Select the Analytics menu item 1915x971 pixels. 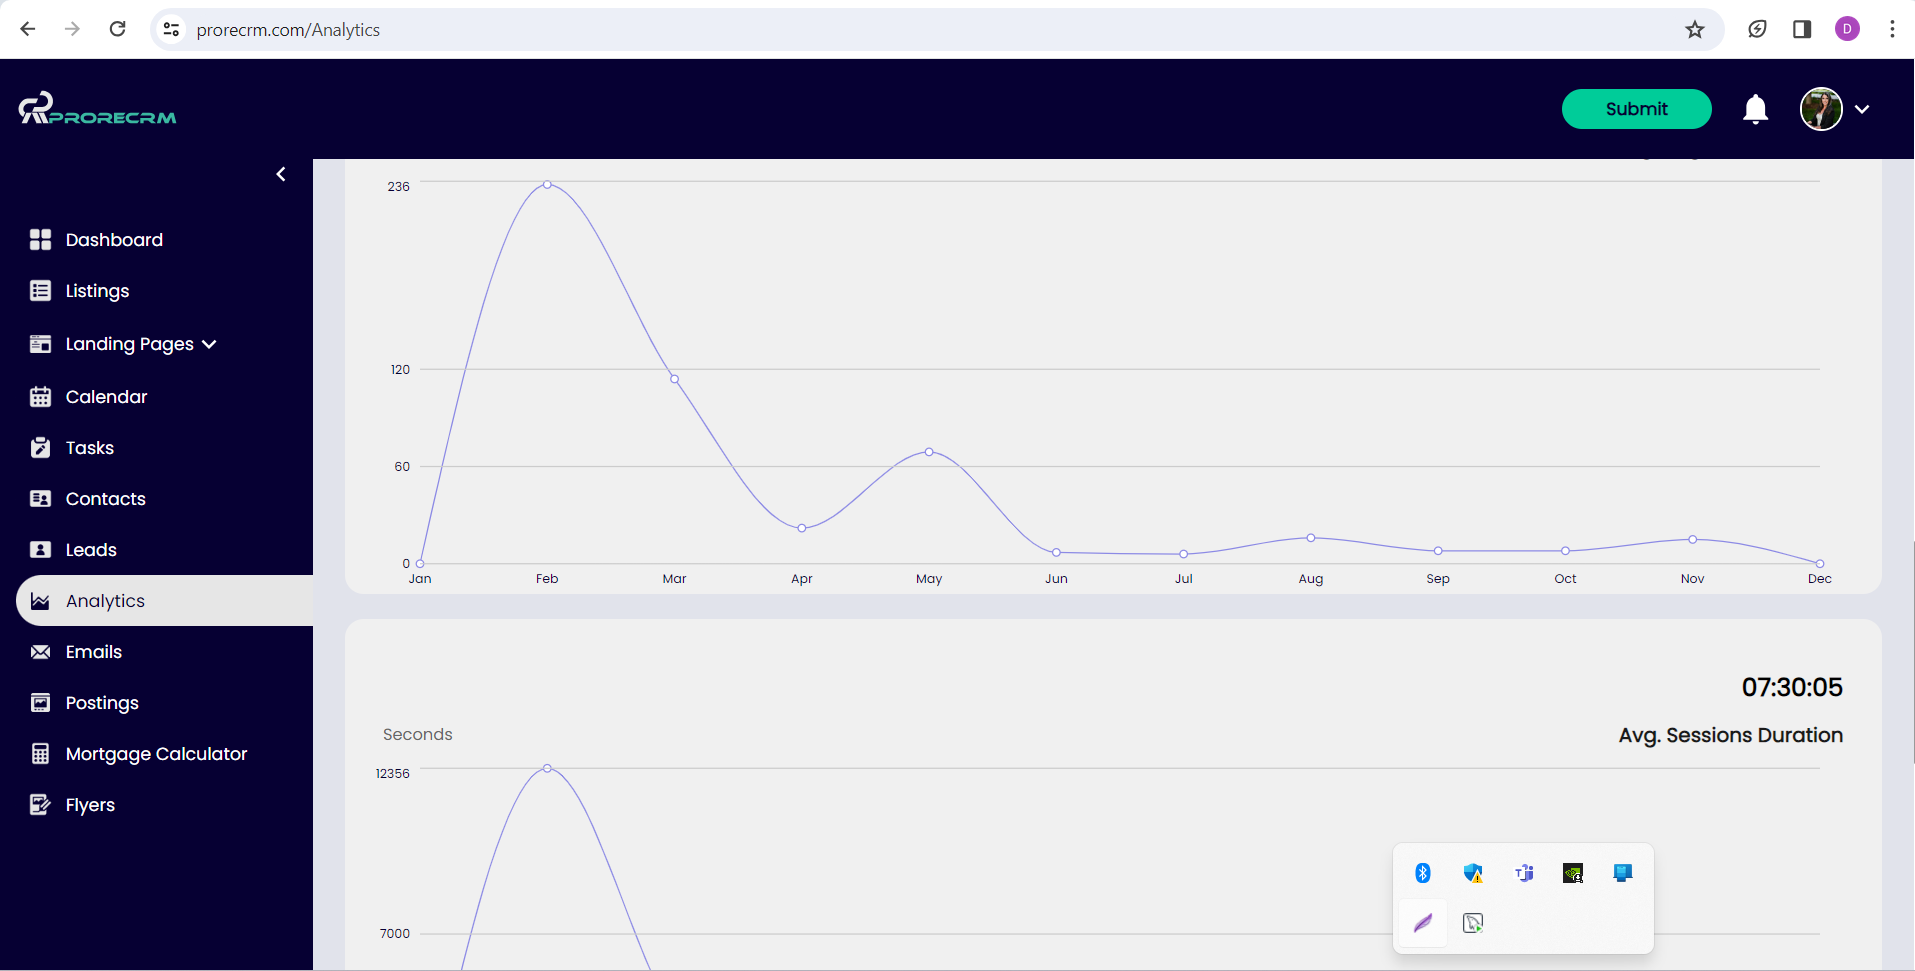click(x=164, y=601)
